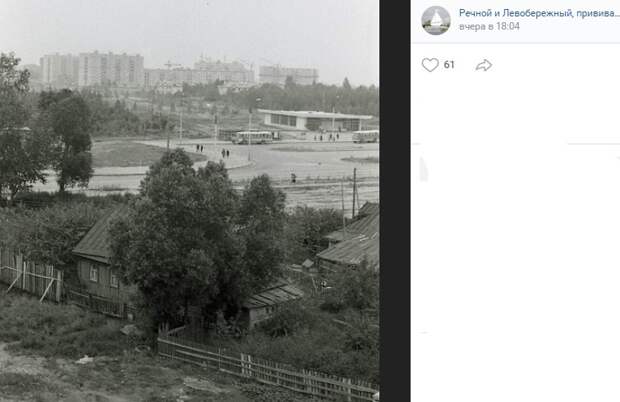The image size is (620, 402).
Task: Click the parked bus in the photo
Action: (x=252, y=137)
